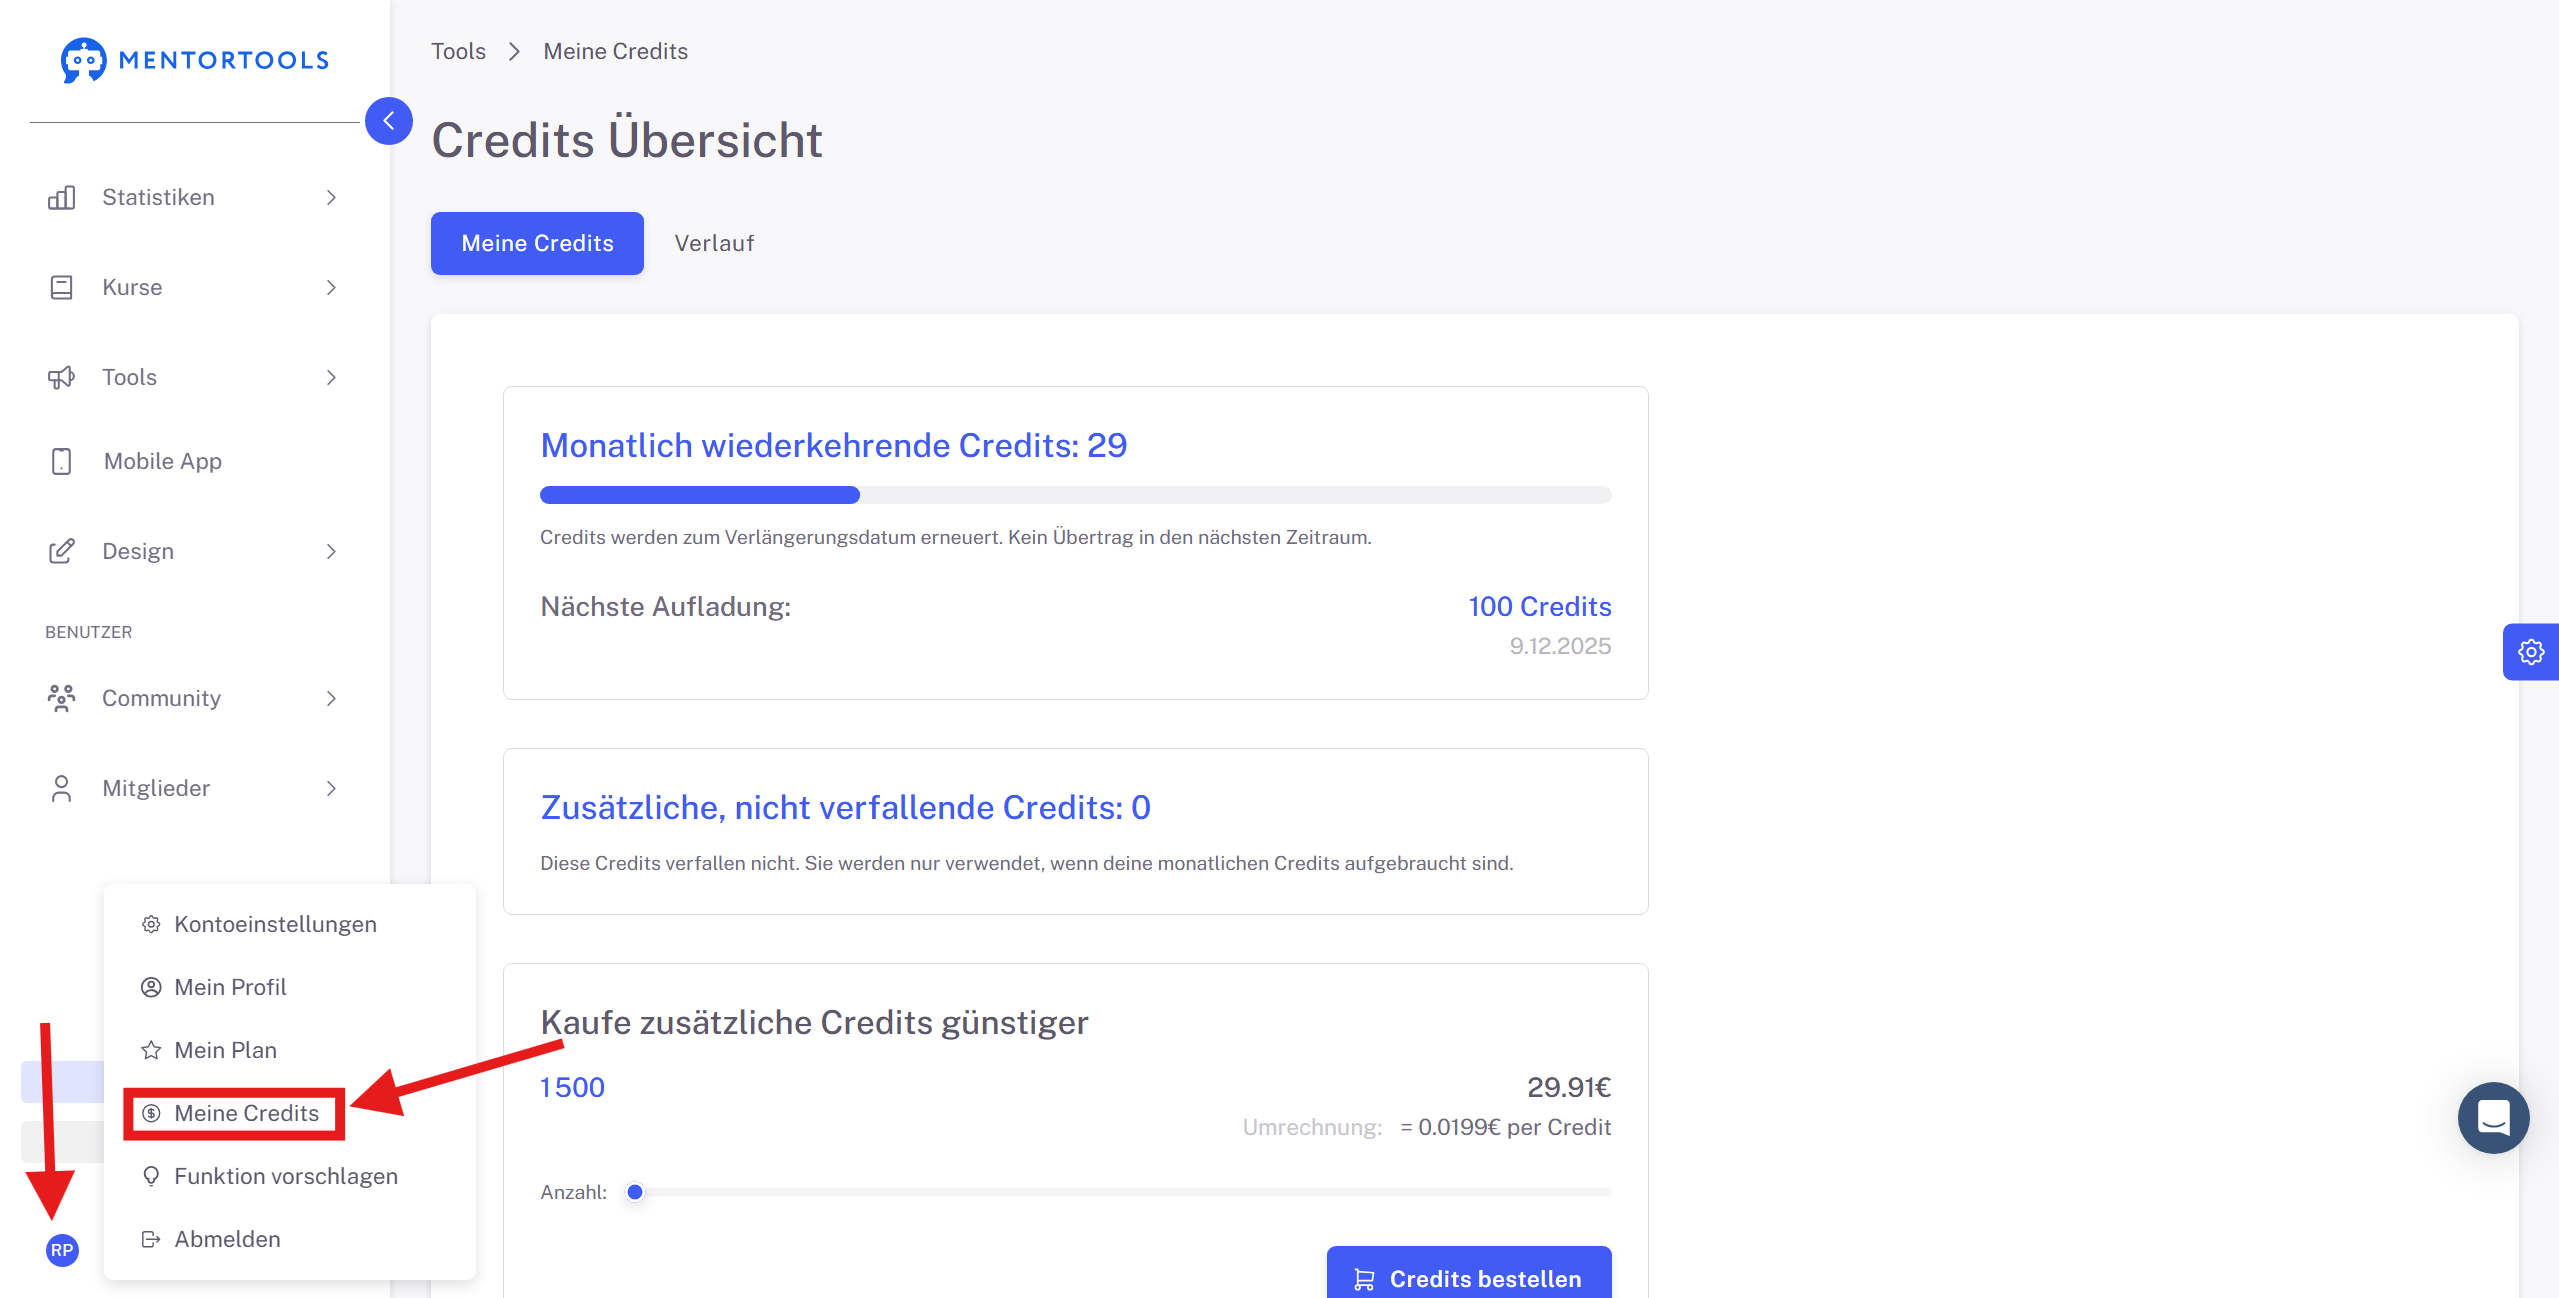
Task: Expand the Kurse submenu chevron
Action: click(331, 287)
